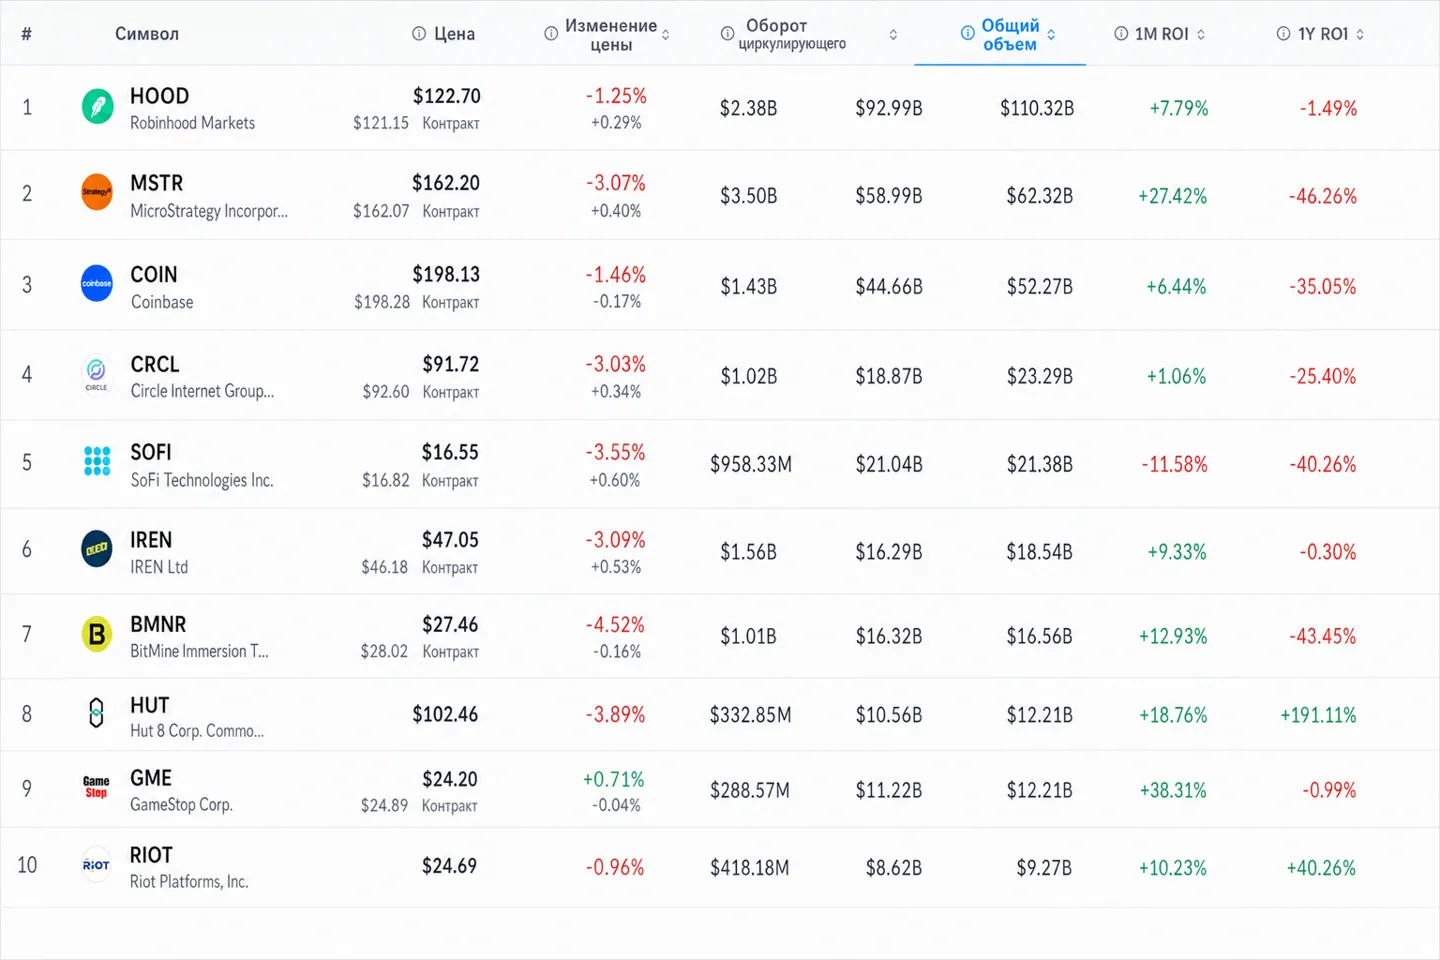This screenshot has height=960, width=1440.
Task: Sort by Изменение цены using its arrows
Action: 666,35
